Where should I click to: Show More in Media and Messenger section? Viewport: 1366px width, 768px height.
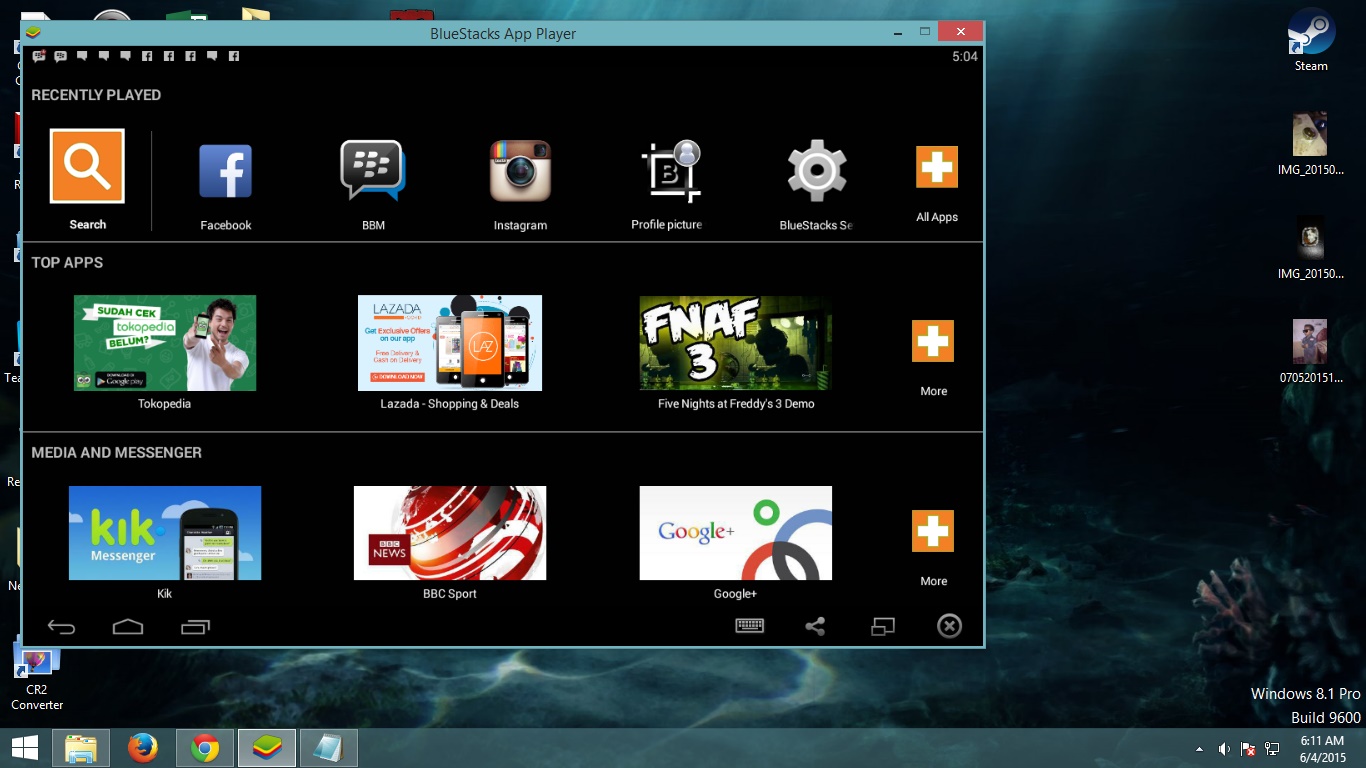tap(933, 531)
